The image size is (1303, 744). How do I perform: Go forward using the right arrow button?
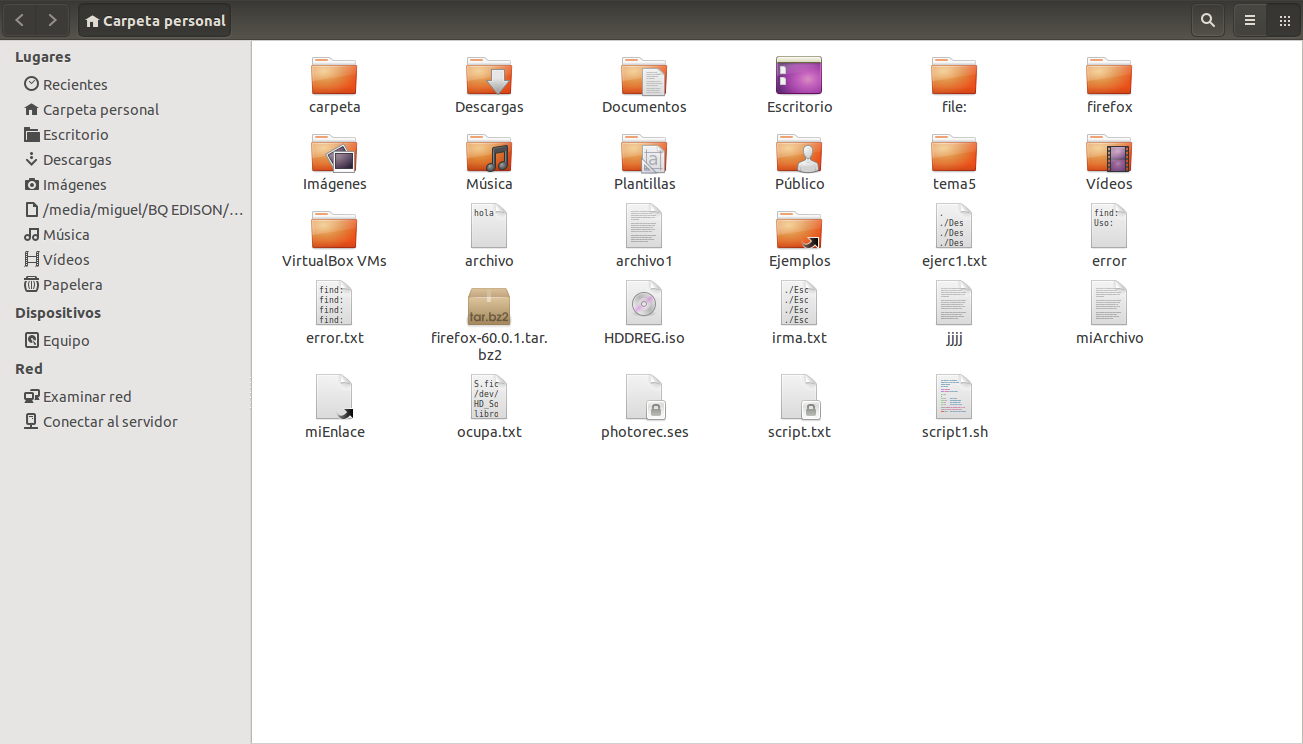[52, 20]
